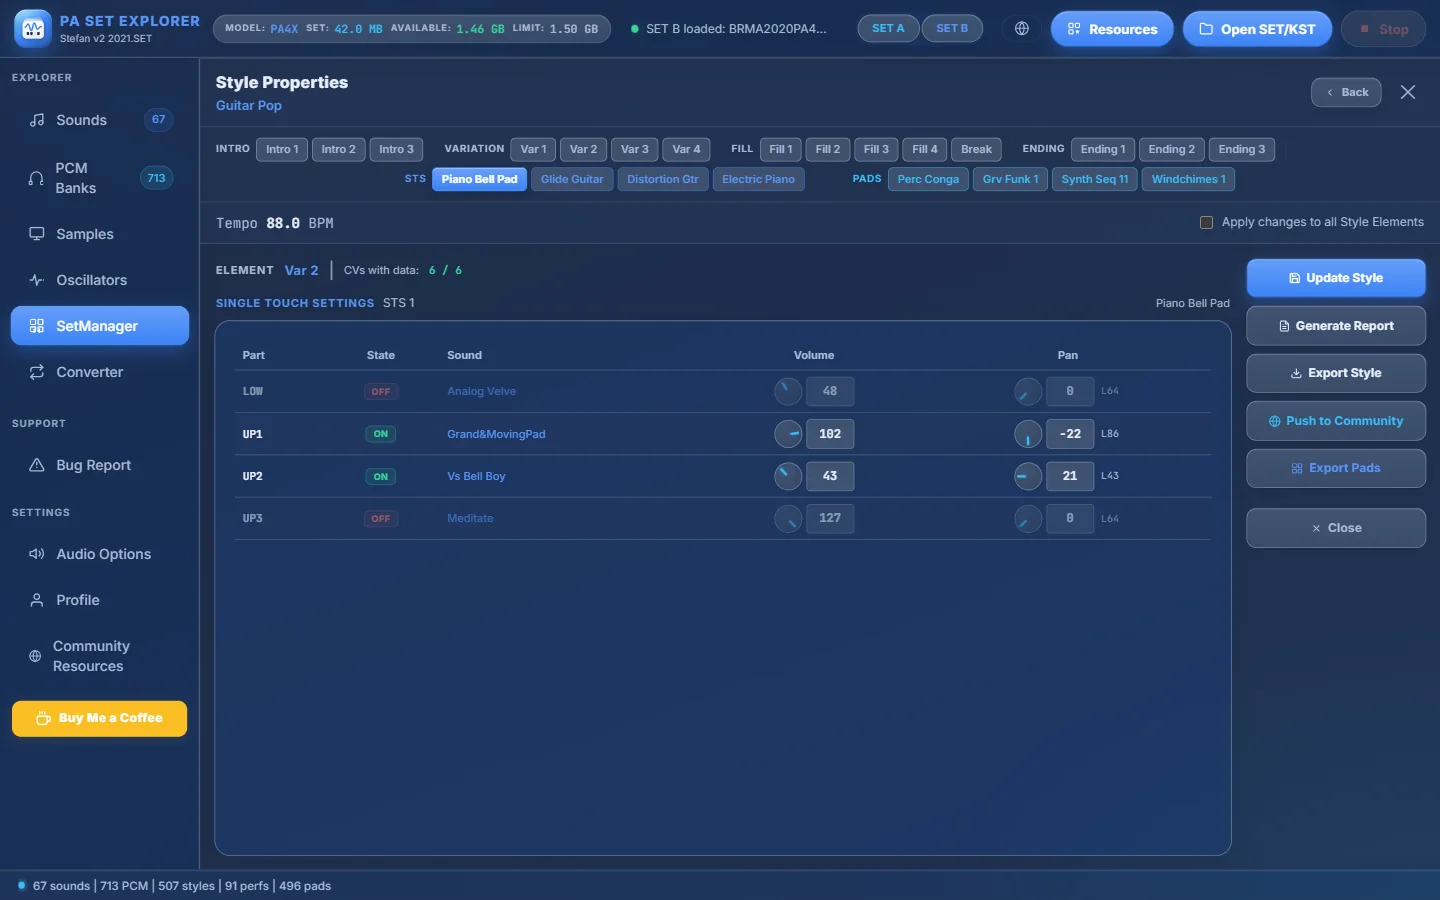Viewport: 1440px width, 900px height.
Task: Open the Resources panel
Action: tap(1112, 29)
